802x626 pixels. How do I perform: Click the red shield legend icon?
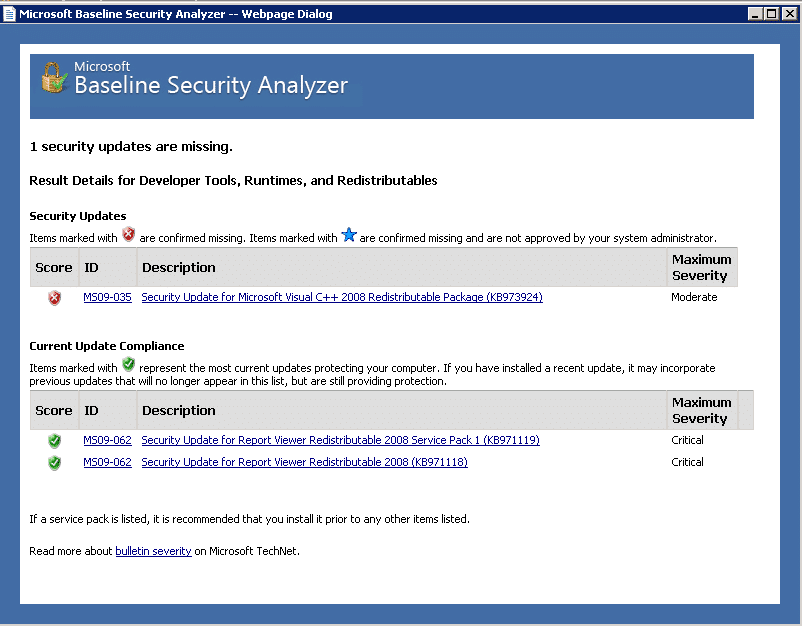point(128,235)
